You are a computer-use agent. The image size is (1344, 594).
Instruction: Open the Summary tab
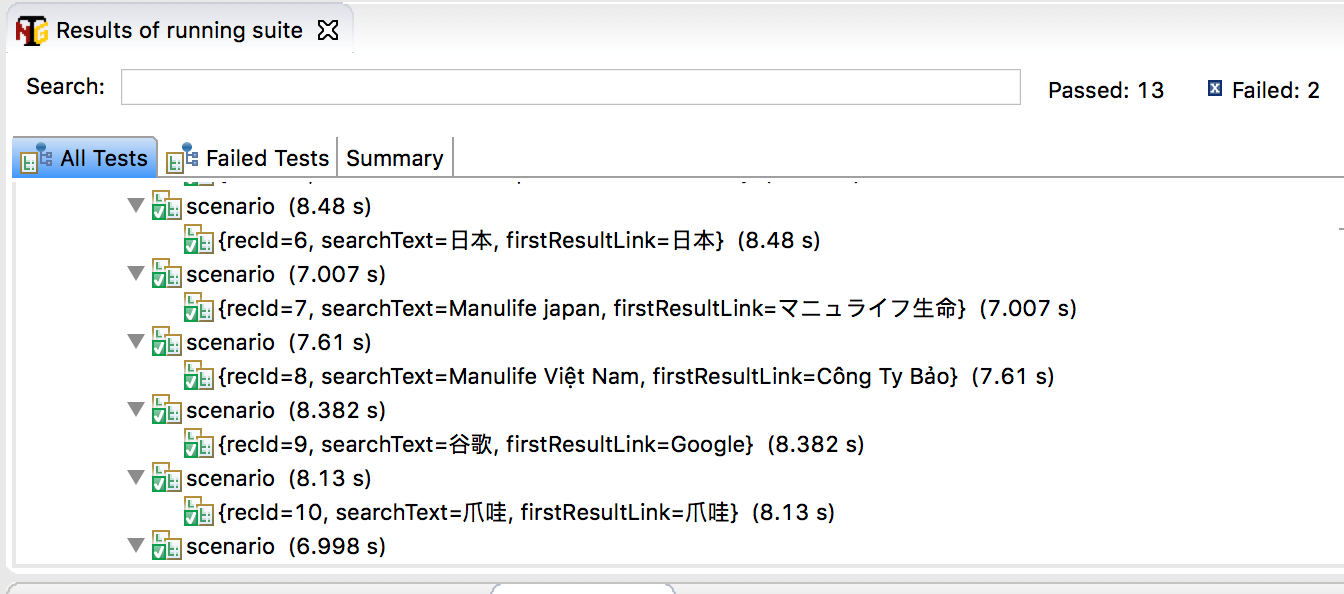click(395, 157)
